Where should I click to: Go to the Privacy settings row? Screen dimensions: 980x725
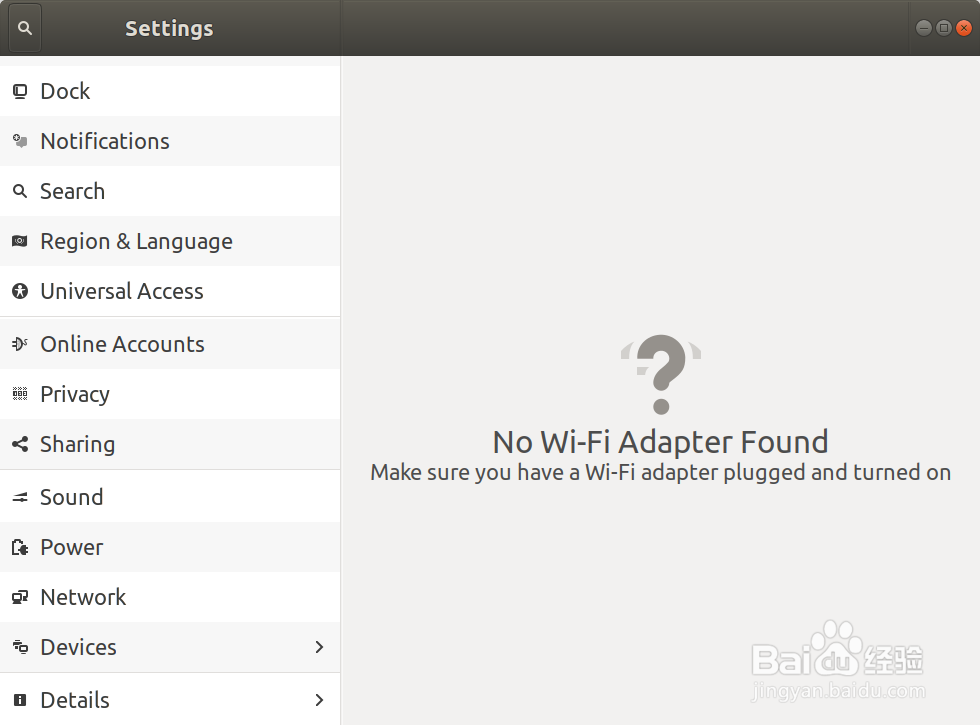pyautogui.click(x=170, y=394)
